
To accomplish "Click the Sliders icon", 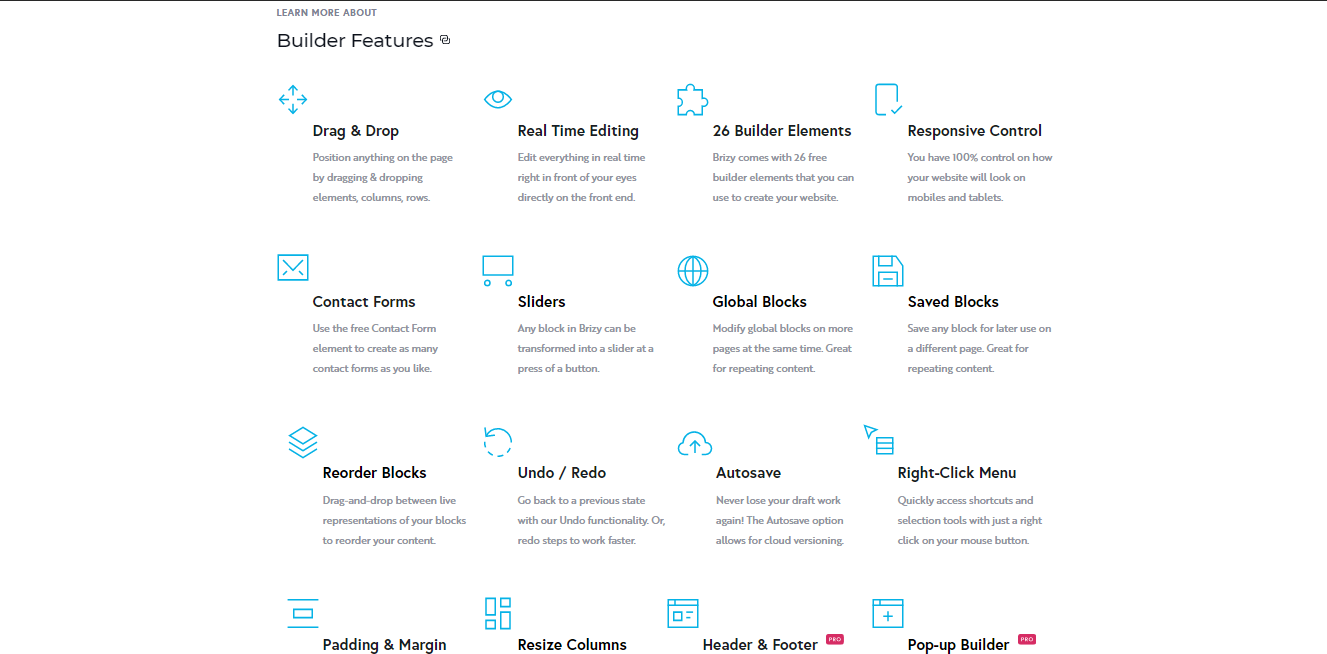I will pos(497,270).
